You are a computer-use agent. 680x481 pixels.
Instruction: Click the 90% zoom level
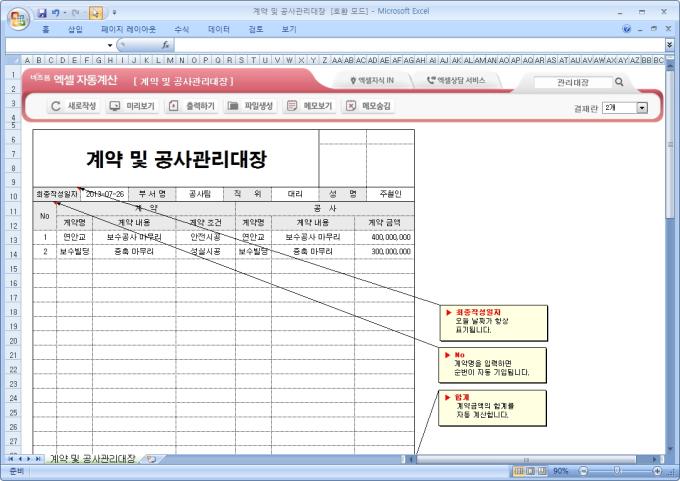click(x=560, y=471)
